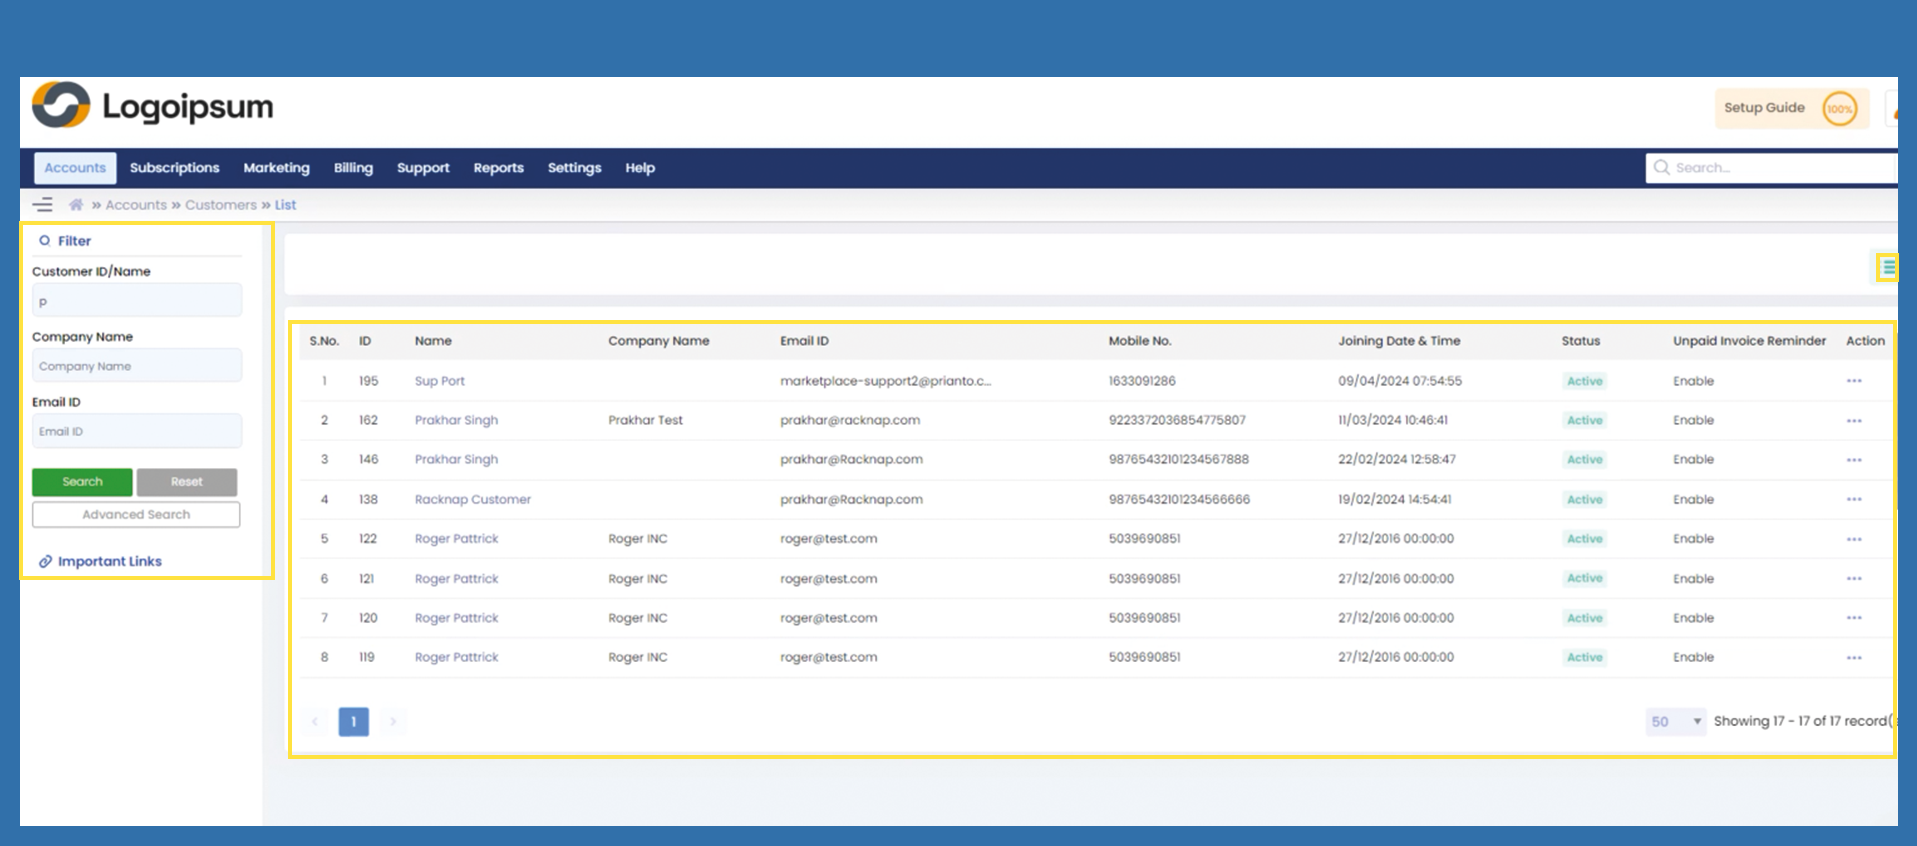Click the hamburger sidebar toggle icon

[x=42, y=205]
